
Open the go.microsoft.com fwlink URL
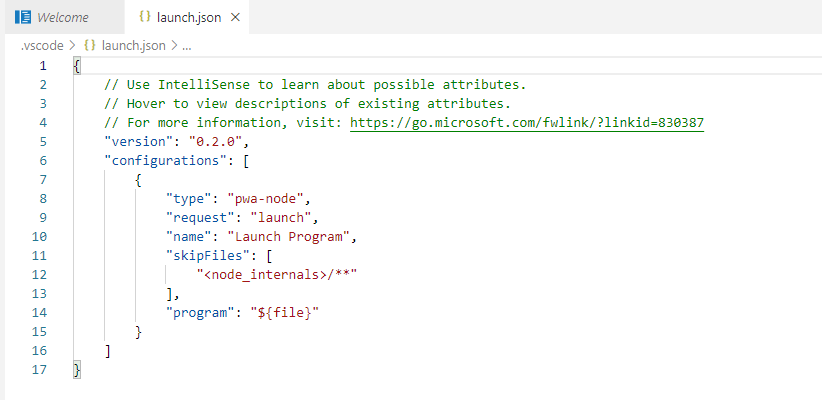pyautogui.click(x=527, y=123)
